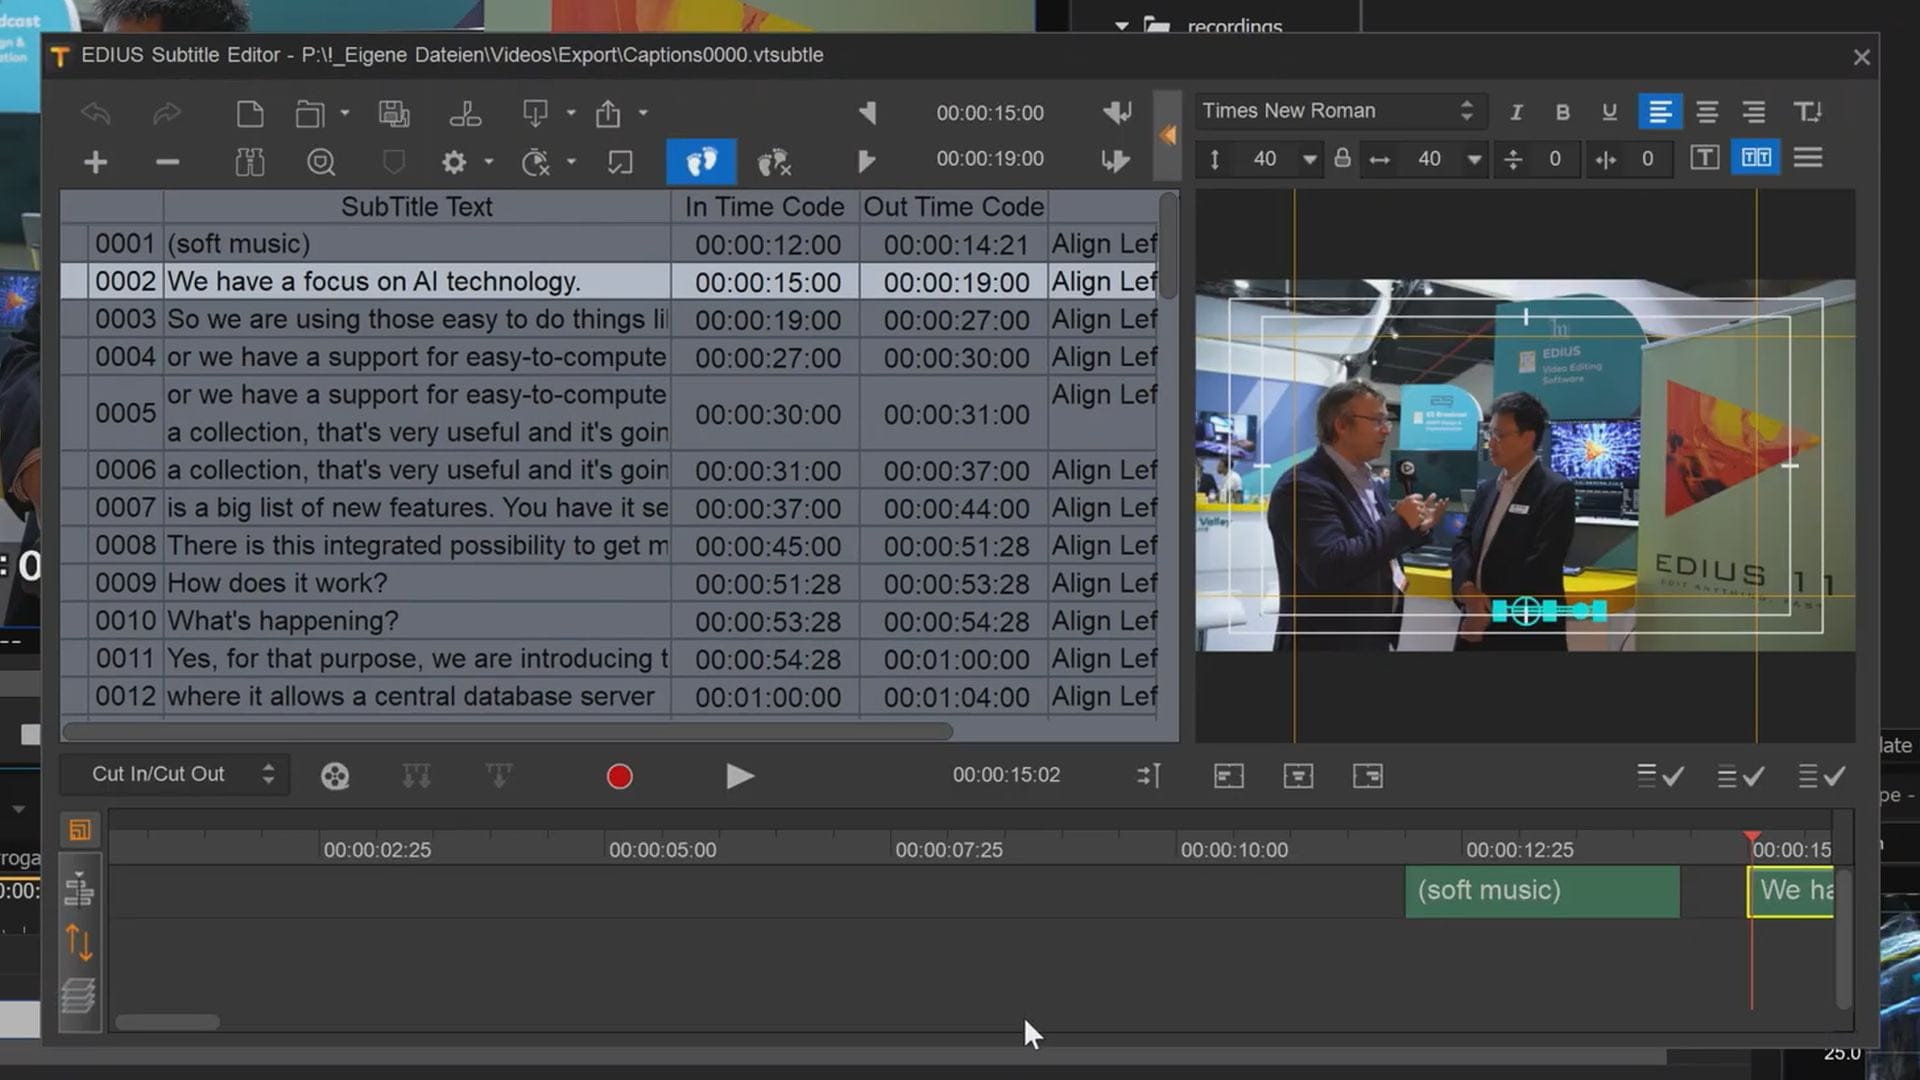Toggle bold text formatting

1562,112
